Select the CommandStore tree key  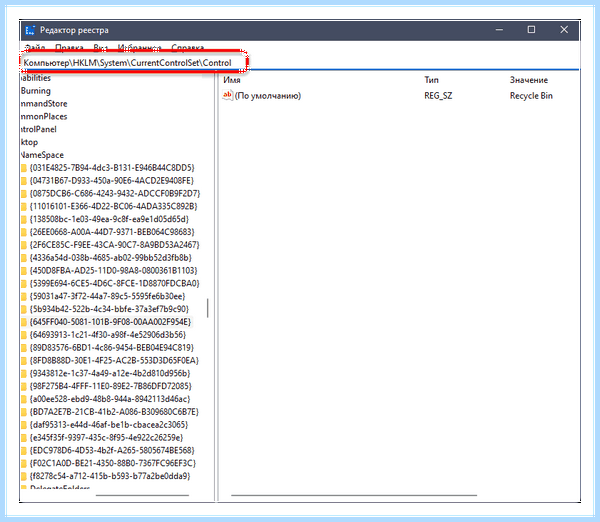(44, 104)
